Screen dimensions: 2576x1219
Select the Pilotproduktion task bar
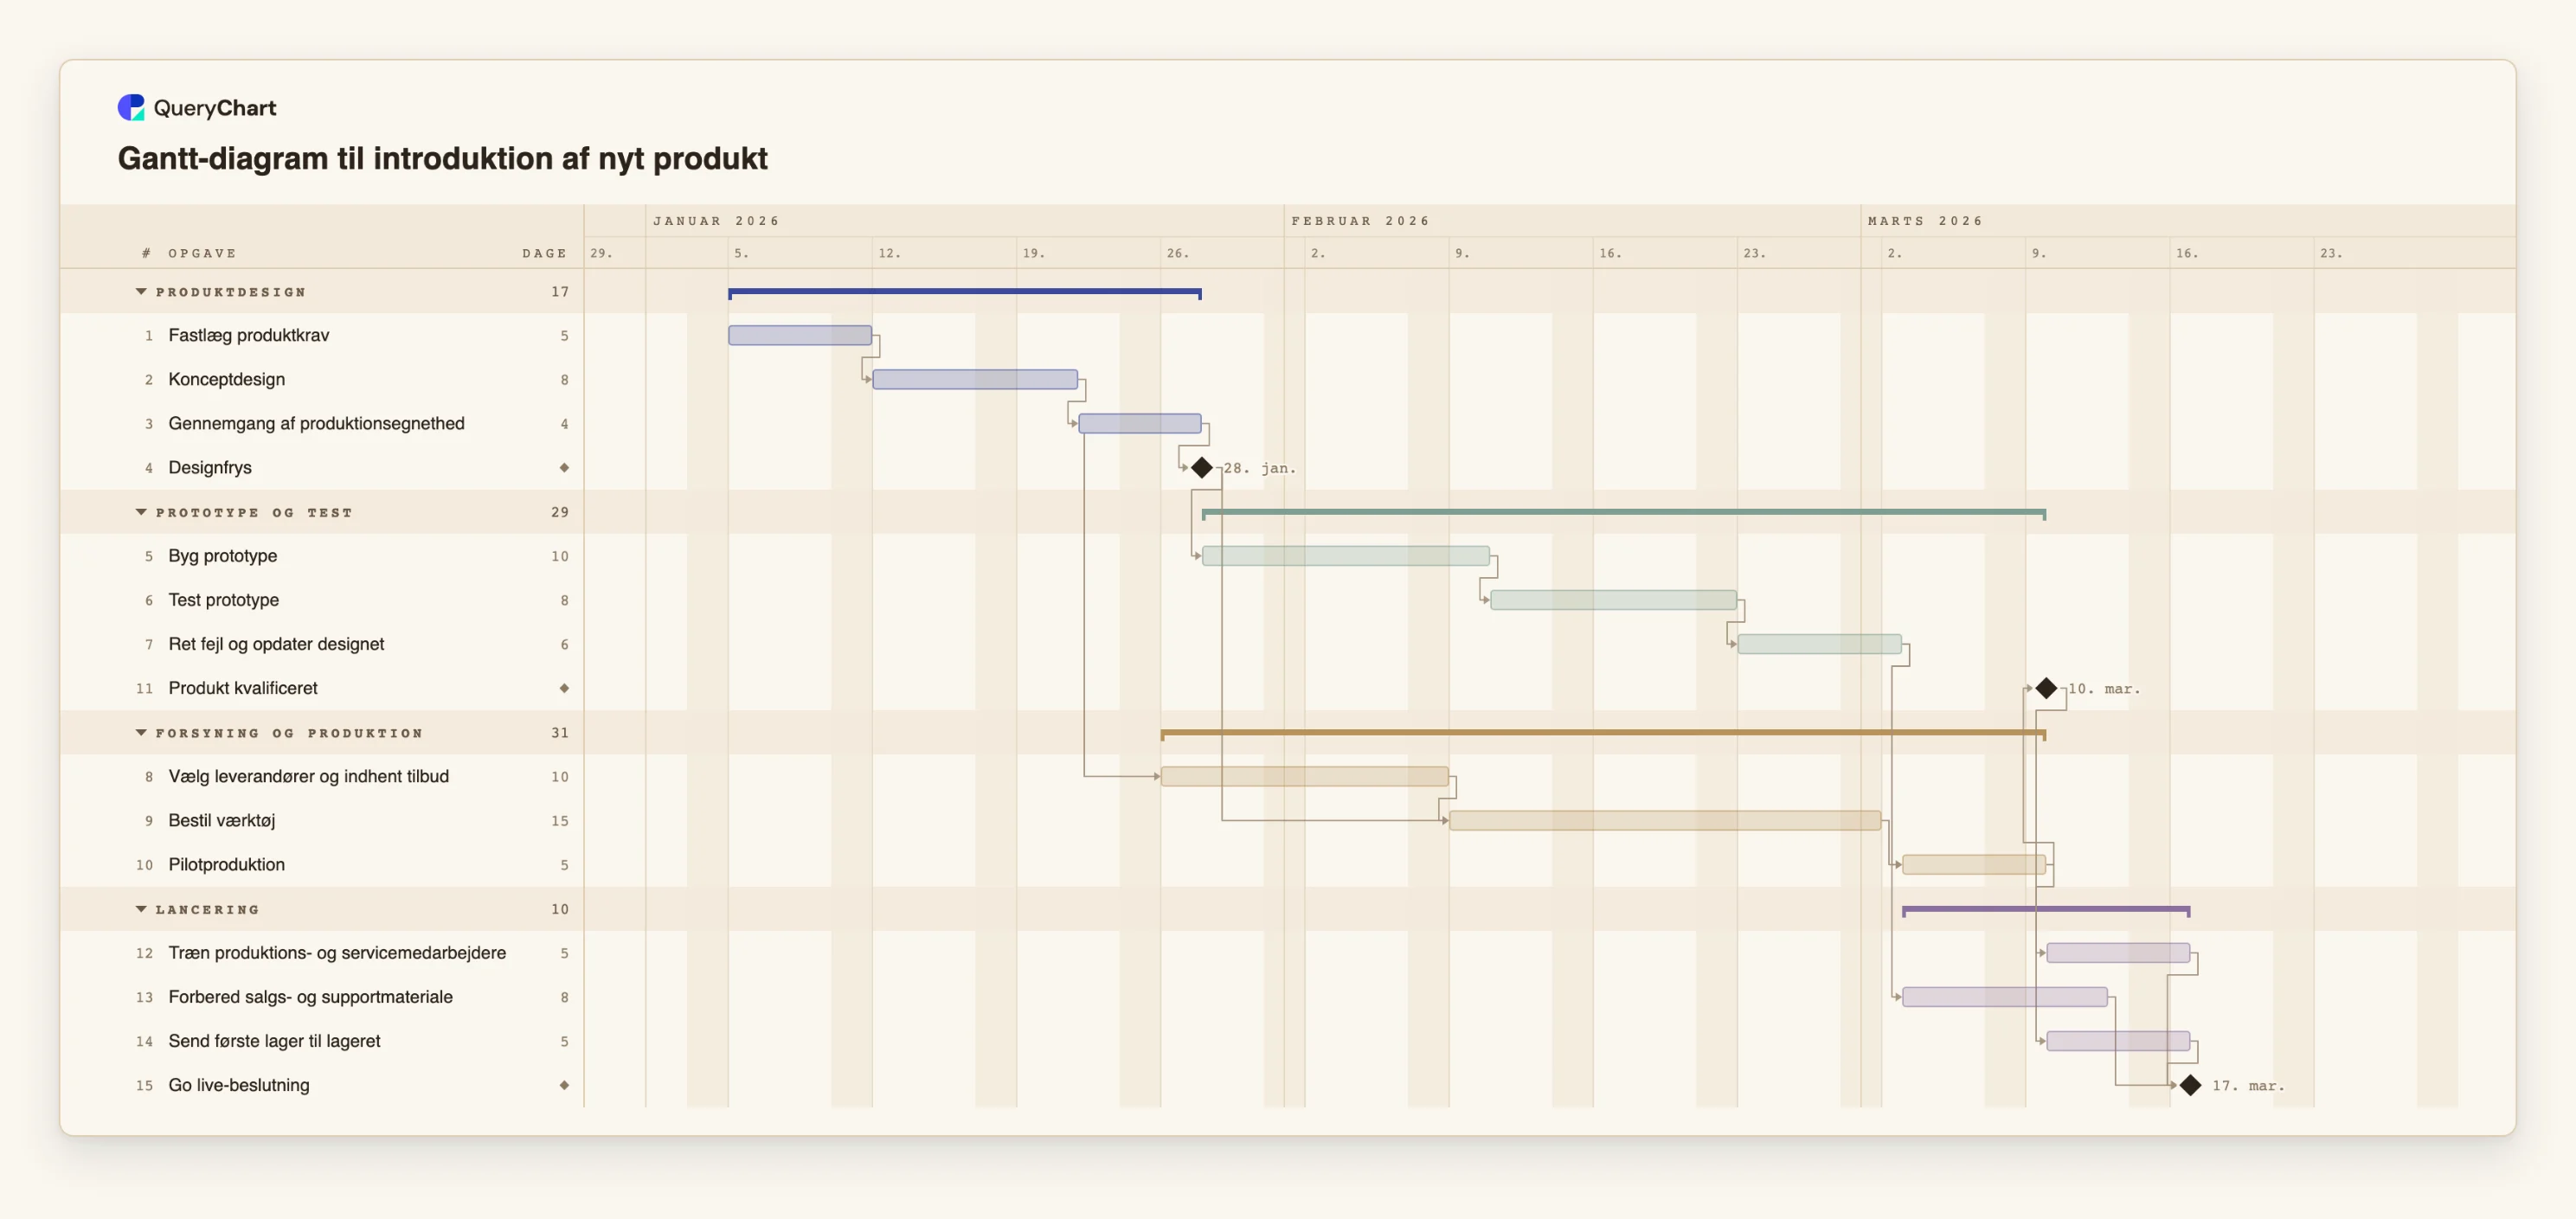(x=1974, y=864)
